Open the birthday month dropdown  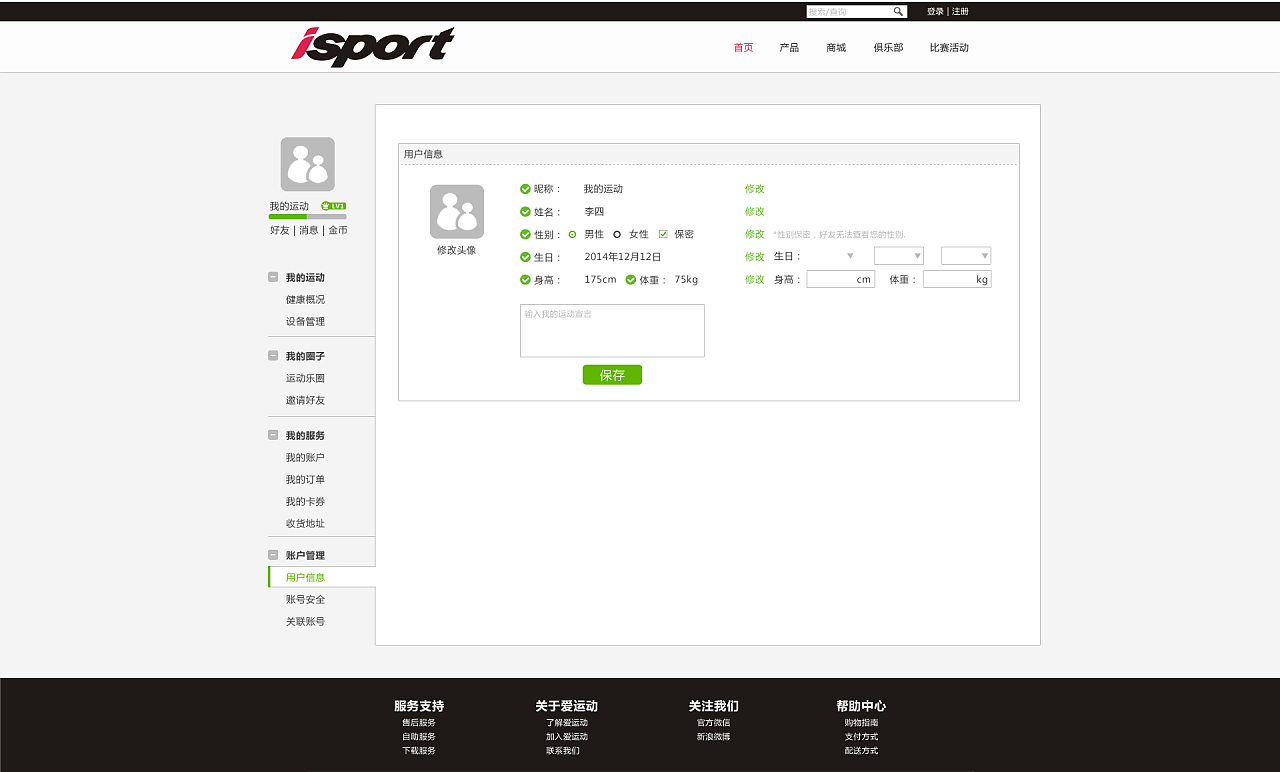point(899,256)
